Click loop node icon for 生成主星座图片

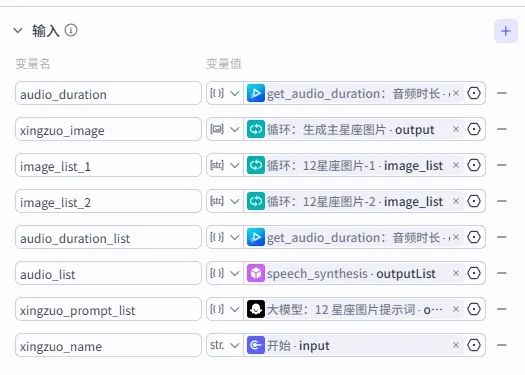(x=256, y=129)
